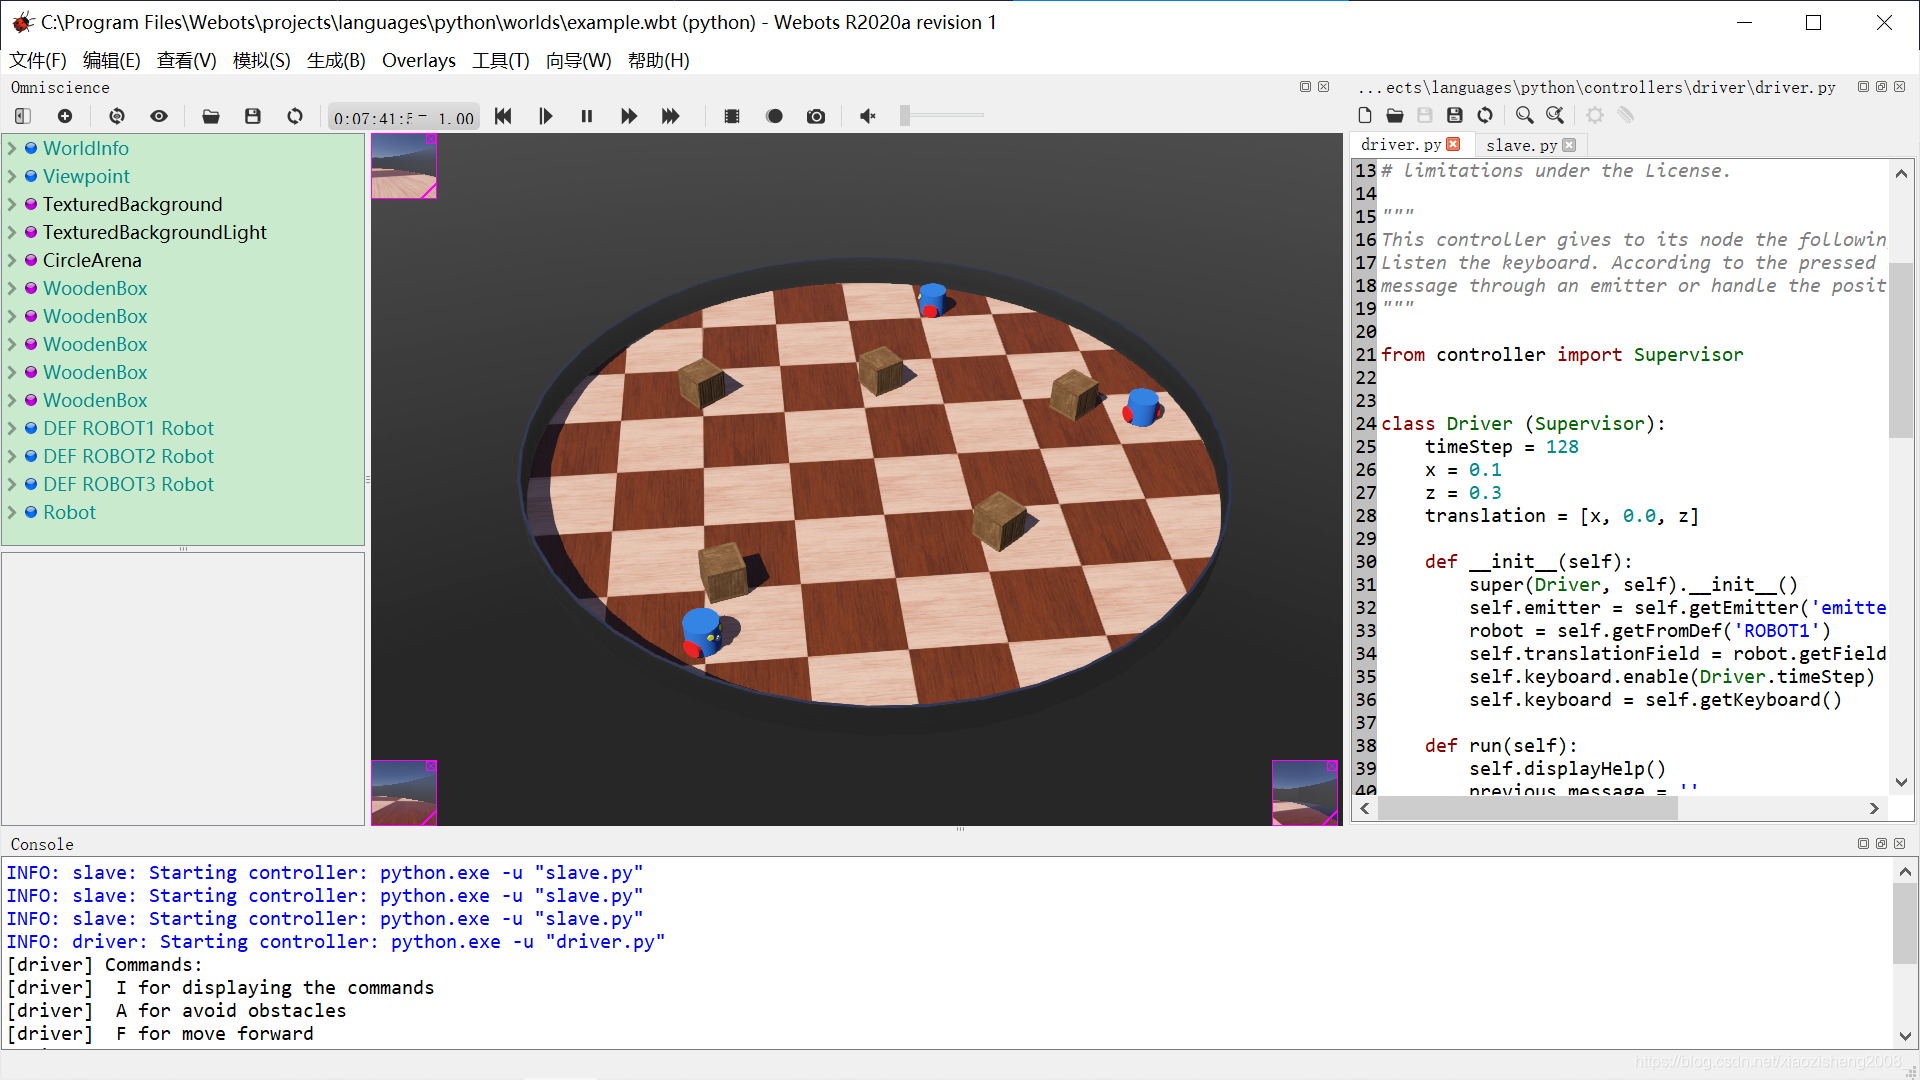Image resolution: width=1920 pixels, height=1080 pixels.
Task: Click the bottom-left camera overlay thumbnail
Action: (x=404, y=793)
